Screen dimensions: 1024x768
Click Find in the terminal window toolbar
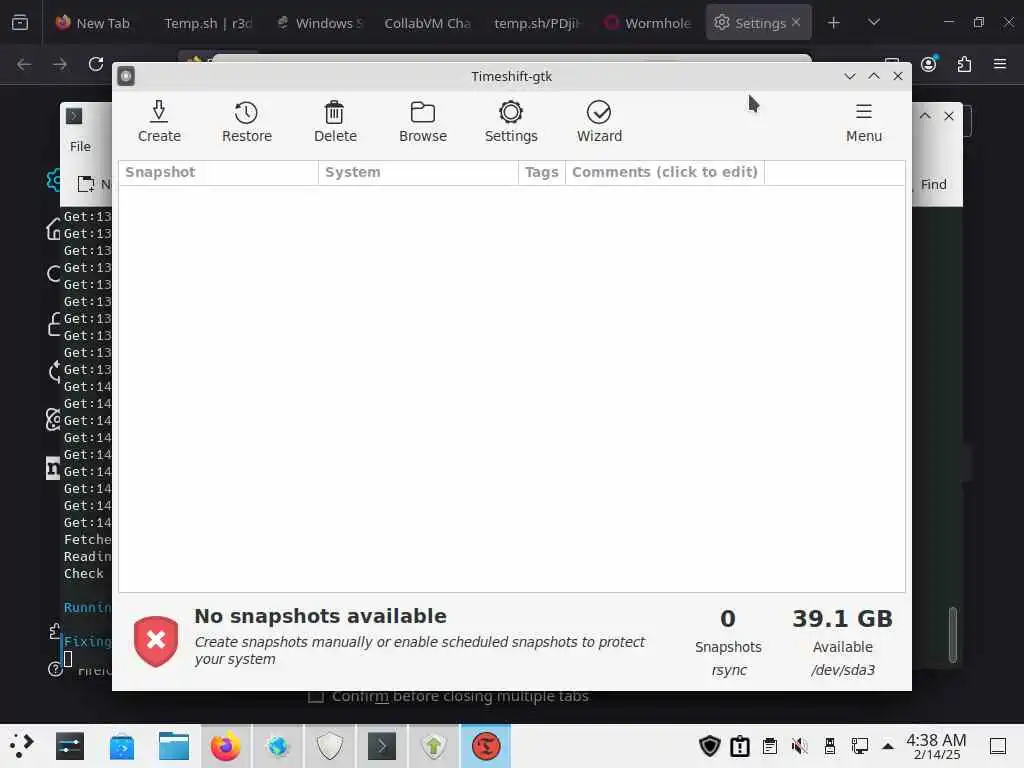pos(933,185)
